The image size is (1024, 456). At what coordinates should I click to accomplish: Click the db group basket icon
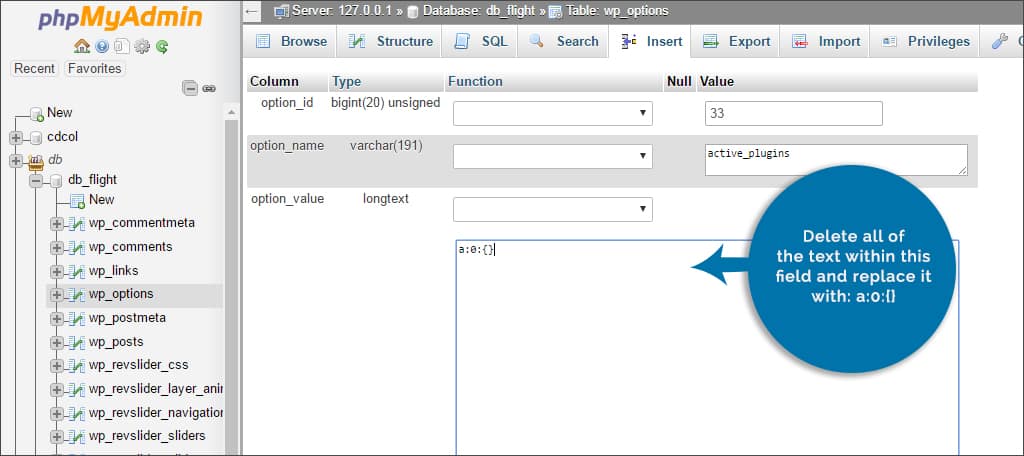[x=37, y=160]
